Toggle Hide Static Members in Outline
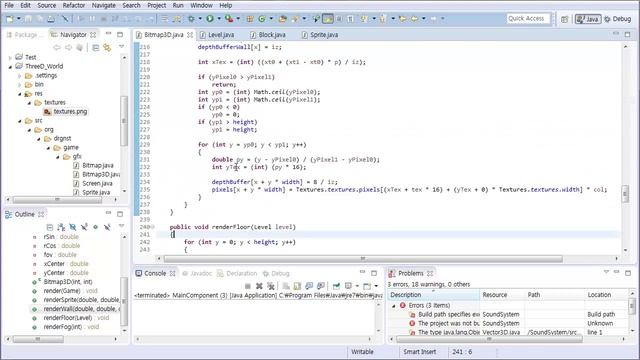Viewport: 640px width, 360px height. pos(84,227)
